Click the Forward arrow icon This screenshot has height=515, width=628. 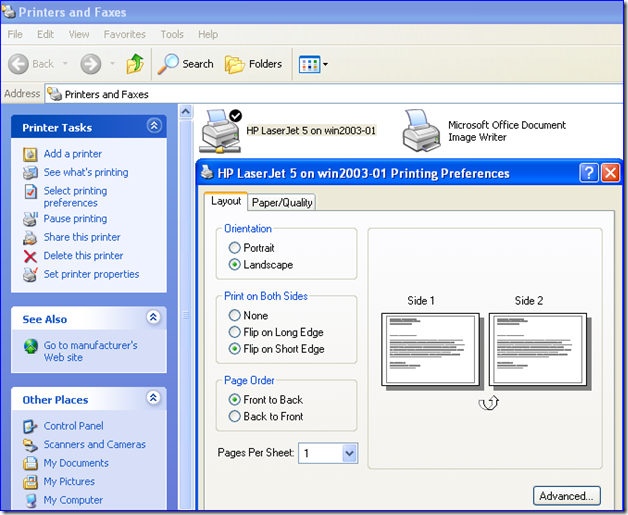tap(91, 64)
